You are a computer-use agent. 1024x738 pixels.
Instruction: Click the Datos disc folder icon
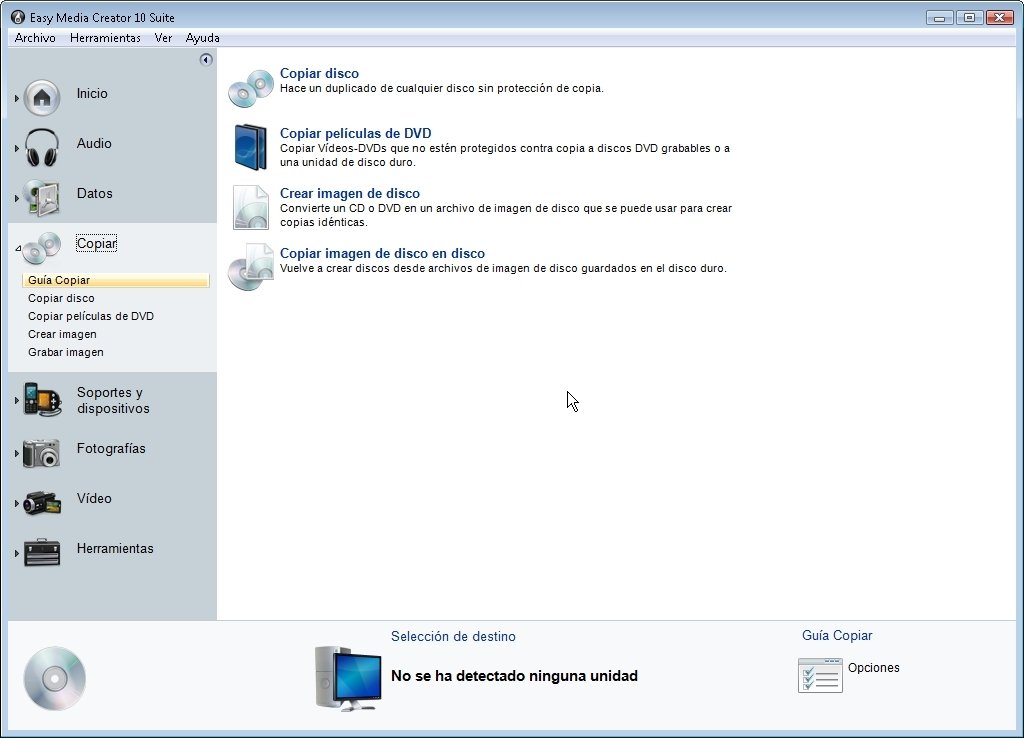(x=42, y=198)
